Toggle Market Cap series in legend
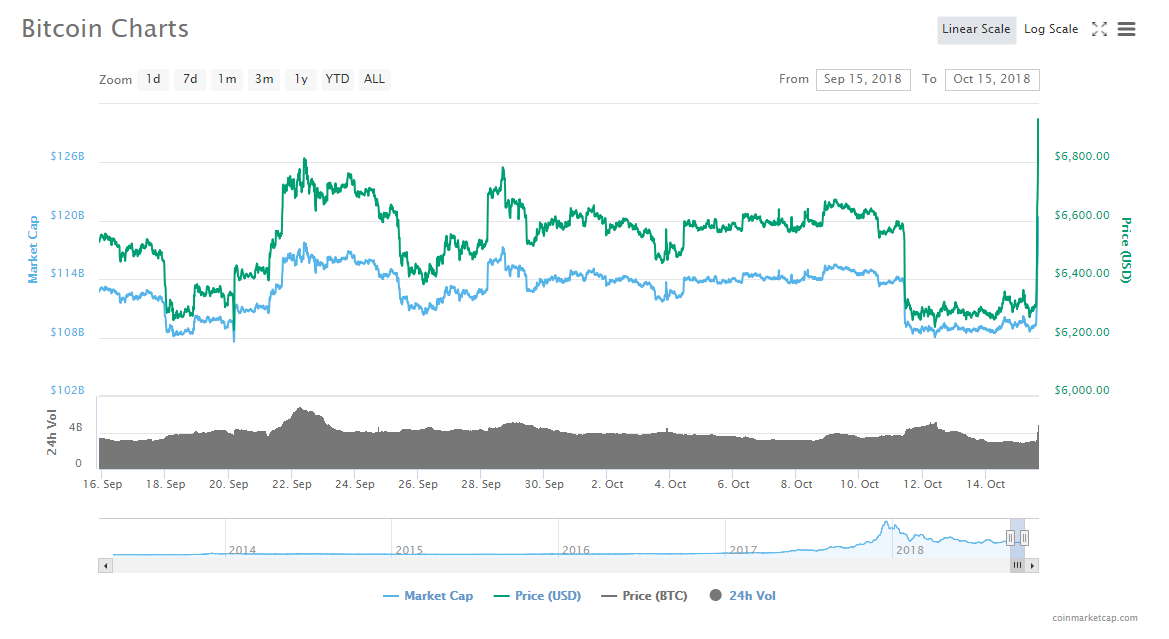This screenshot has width=1169, height=639. [x=428, y=596]
